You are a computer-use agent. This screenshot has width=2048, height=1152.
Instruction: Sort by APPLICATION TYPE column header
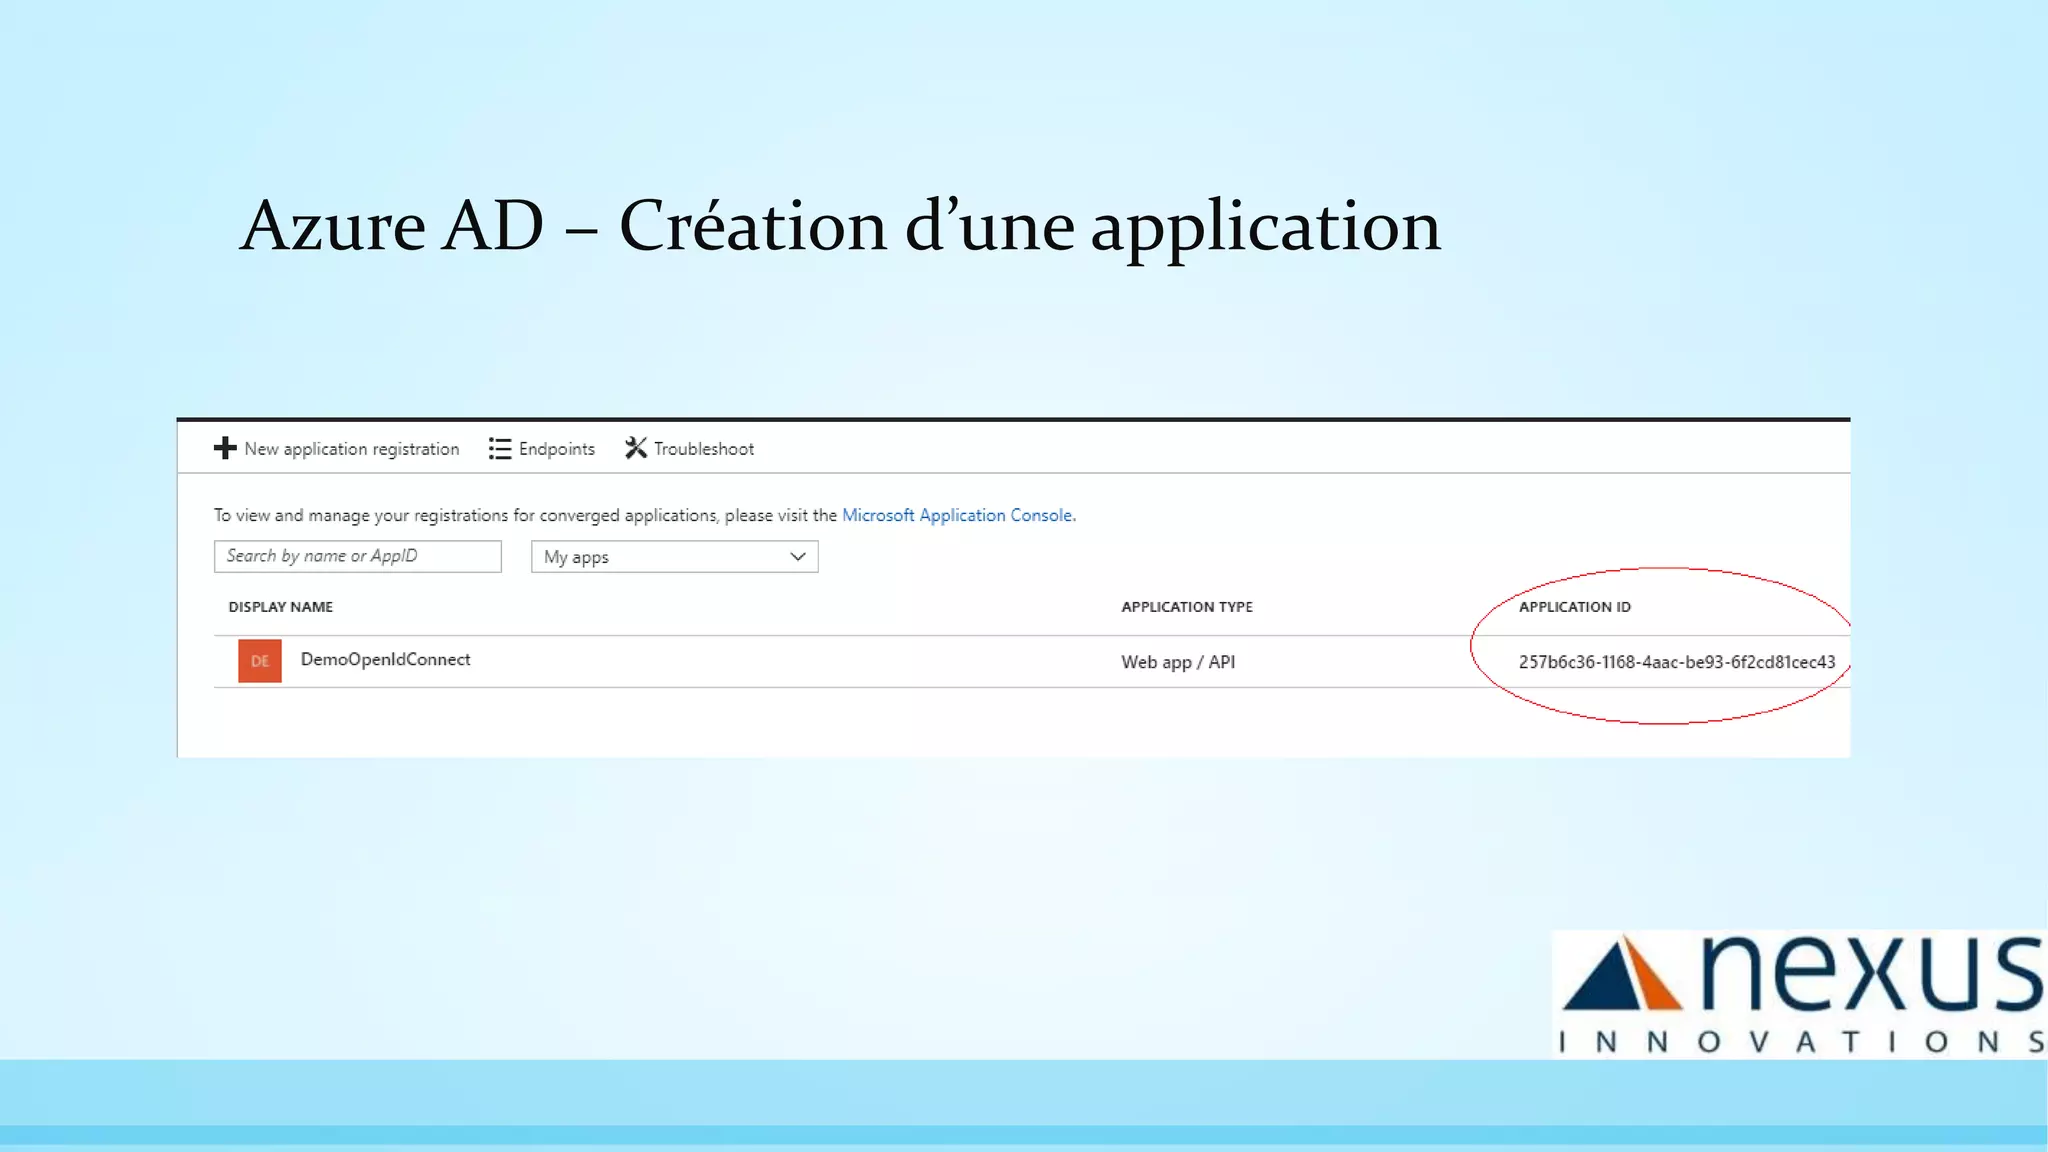click(x=1187, y=607)
